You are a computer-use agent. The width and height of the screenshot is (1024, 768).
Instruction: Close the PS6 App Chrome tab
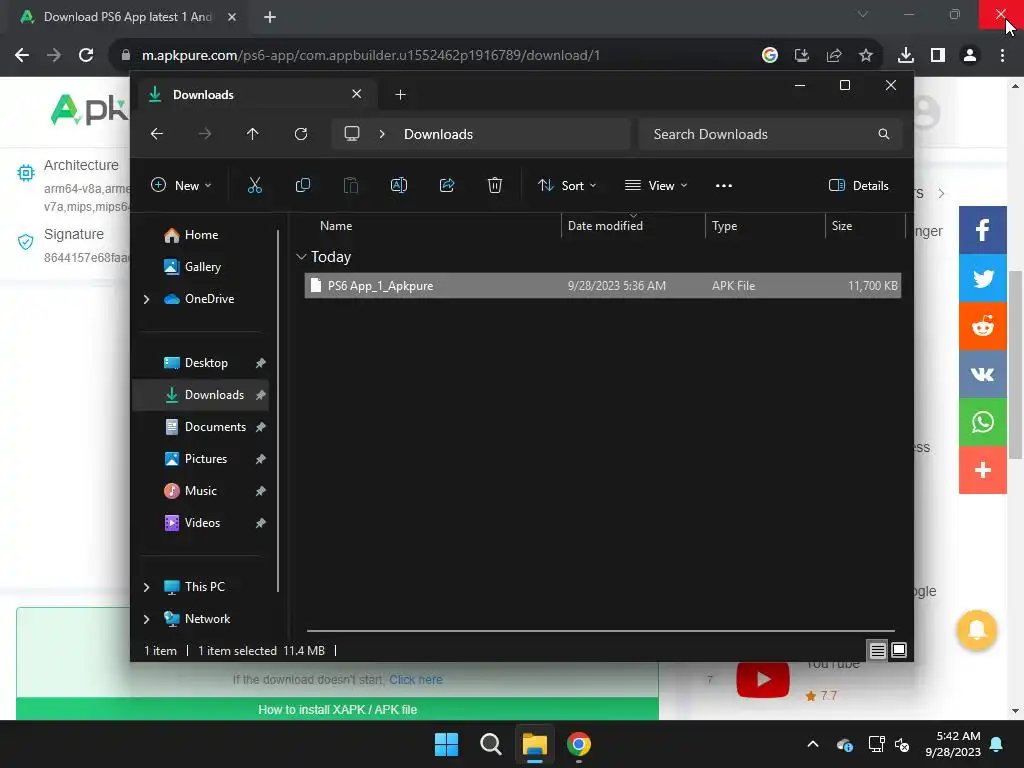point(232,17)
